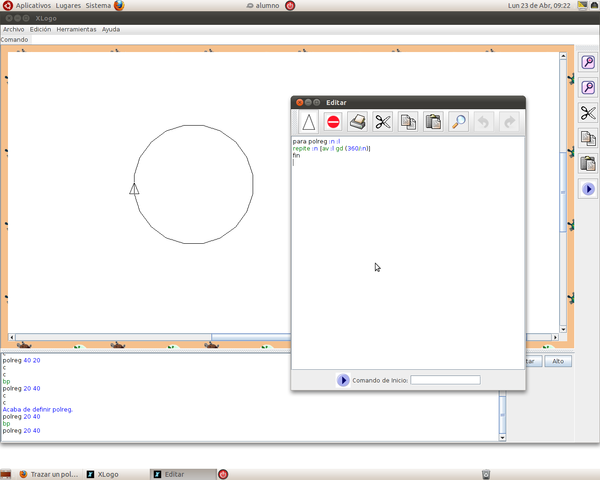
Task: Click the red power icon in top panel
Action: (x=290, y=5)
